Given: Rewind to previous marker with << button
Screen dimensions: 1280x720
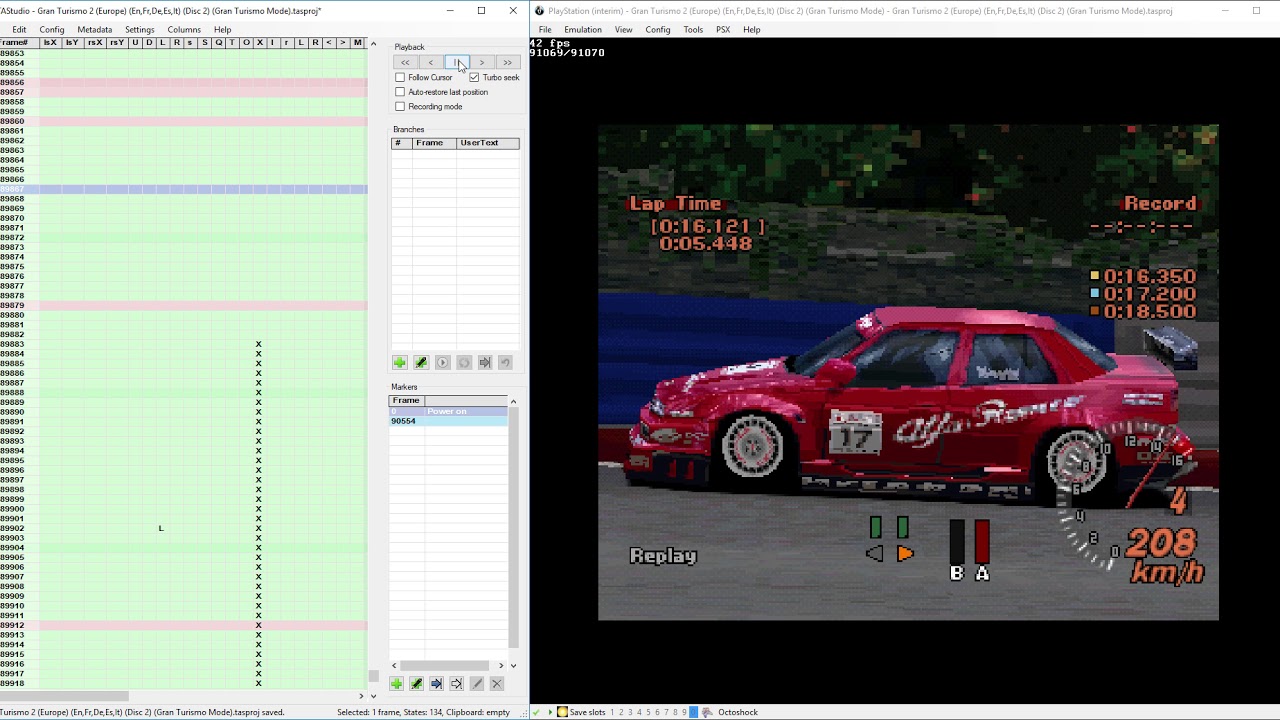Looking at the screenshot, I should coord(405,63).
